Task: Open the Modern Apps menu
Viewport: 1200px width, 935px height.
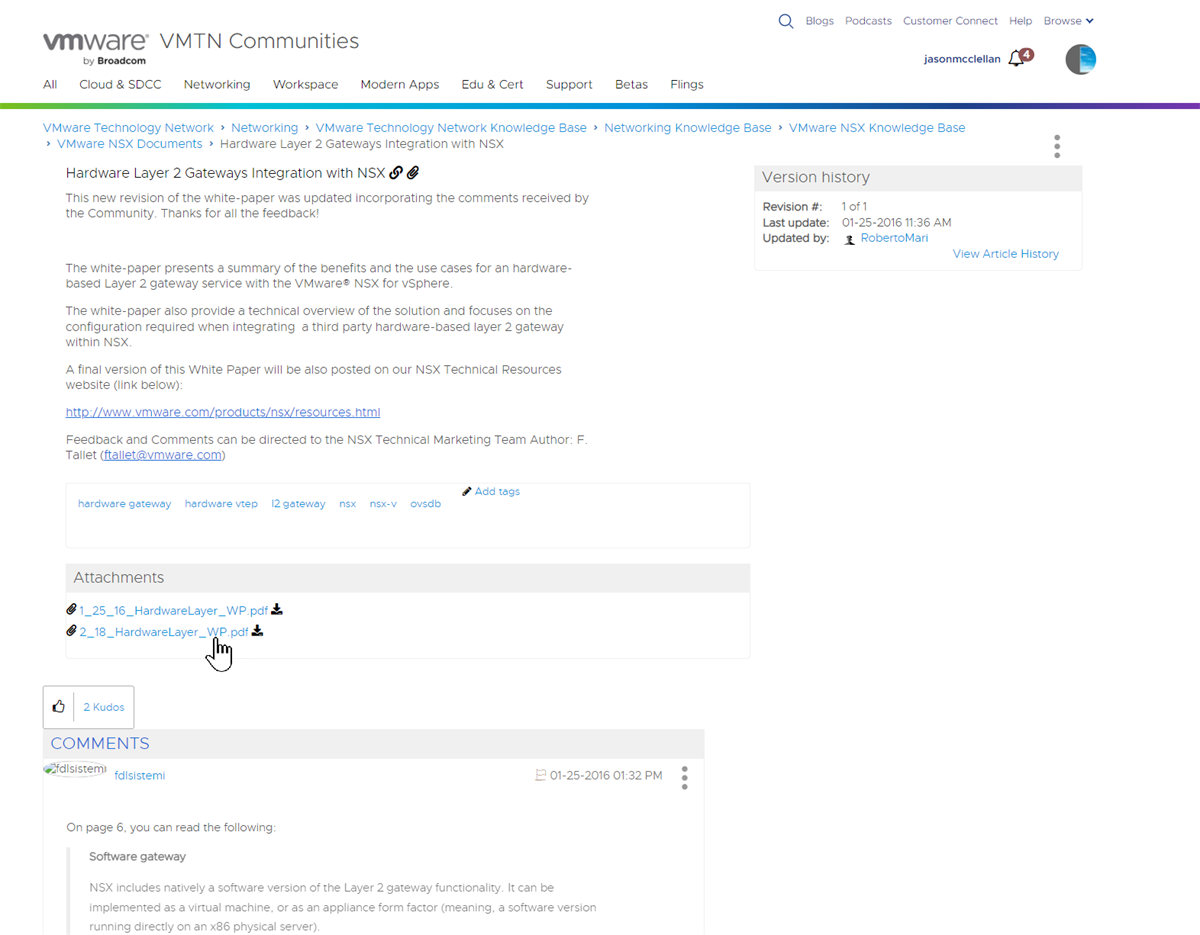Action: tap(400, 85)
